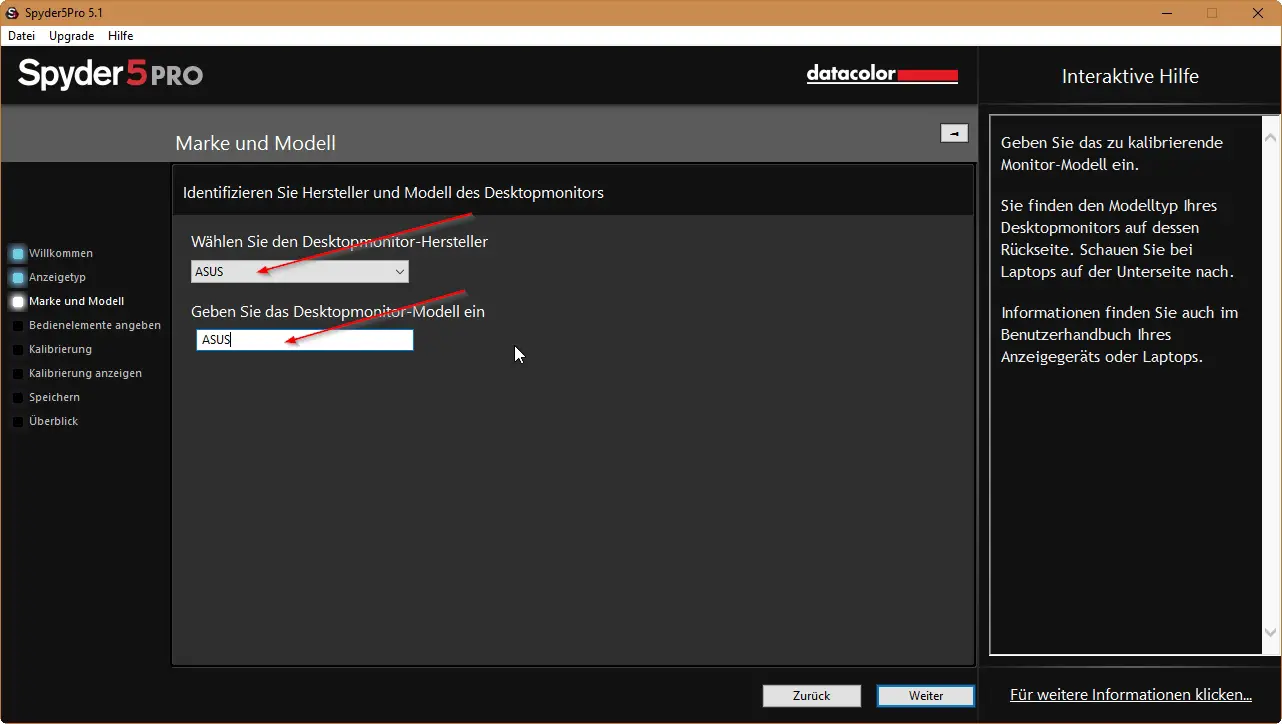Click the Weiter button
Viewport: 1282px width, 724px height.
[x=926, y=696]
